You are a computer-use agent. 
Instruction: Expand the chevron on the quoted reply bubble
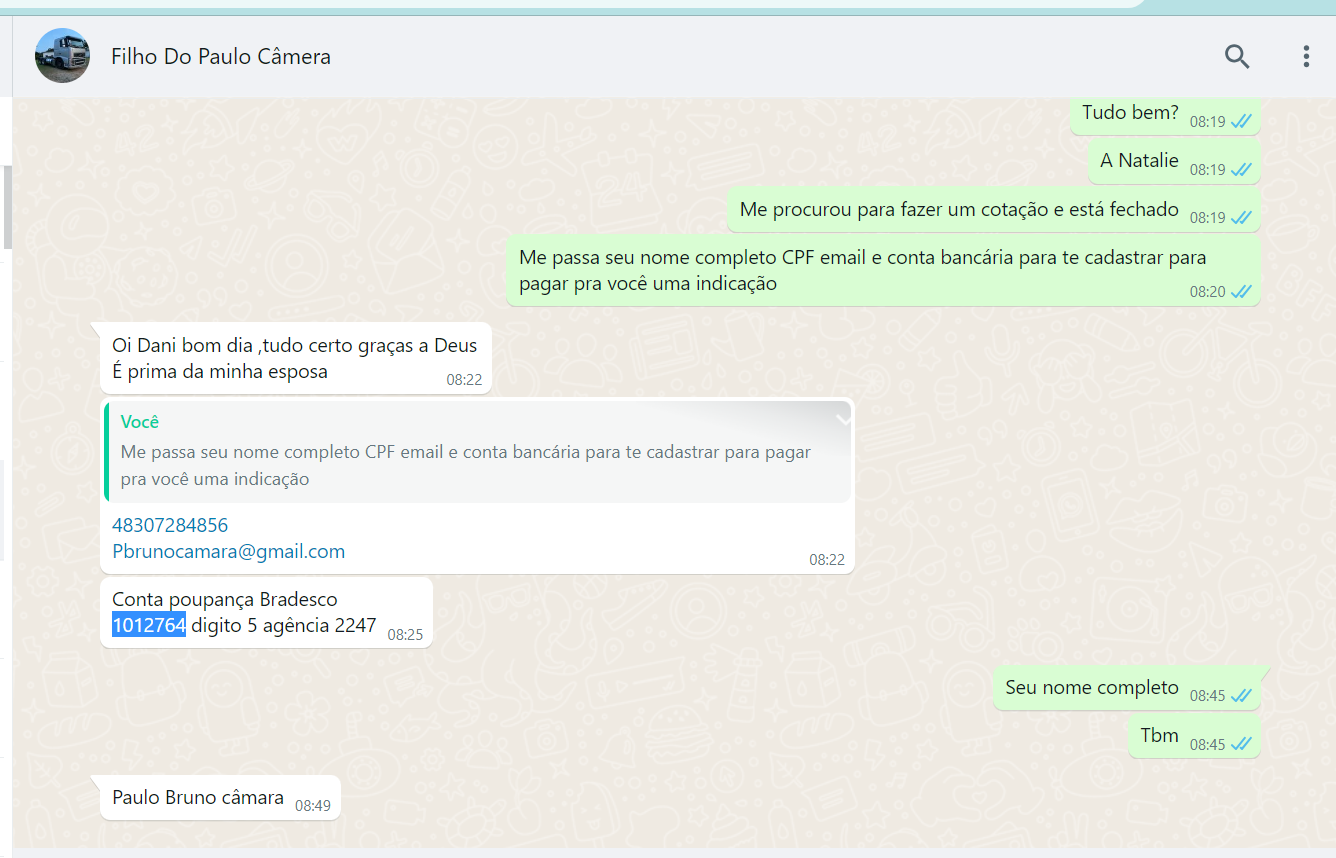click(843, 419)
